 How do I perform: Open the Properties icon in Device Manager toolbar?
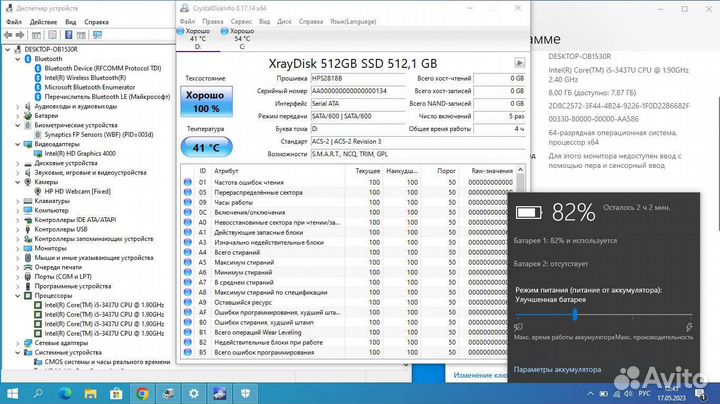52,35
